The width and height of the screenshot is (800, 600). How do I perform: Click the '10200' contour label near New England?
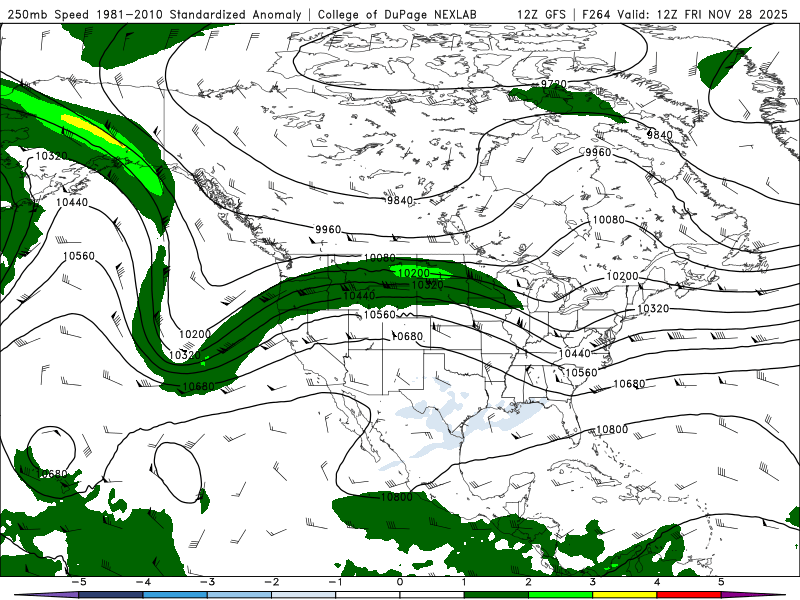(x=622, y=277)
